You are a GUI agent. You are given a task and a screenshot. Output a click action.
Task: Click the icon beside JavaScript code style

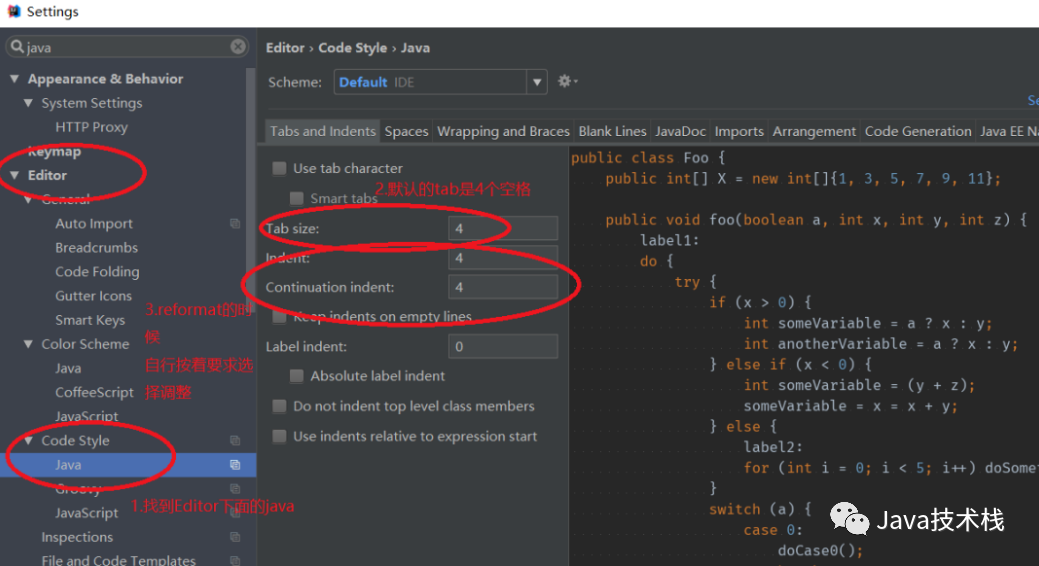point(235,513)
